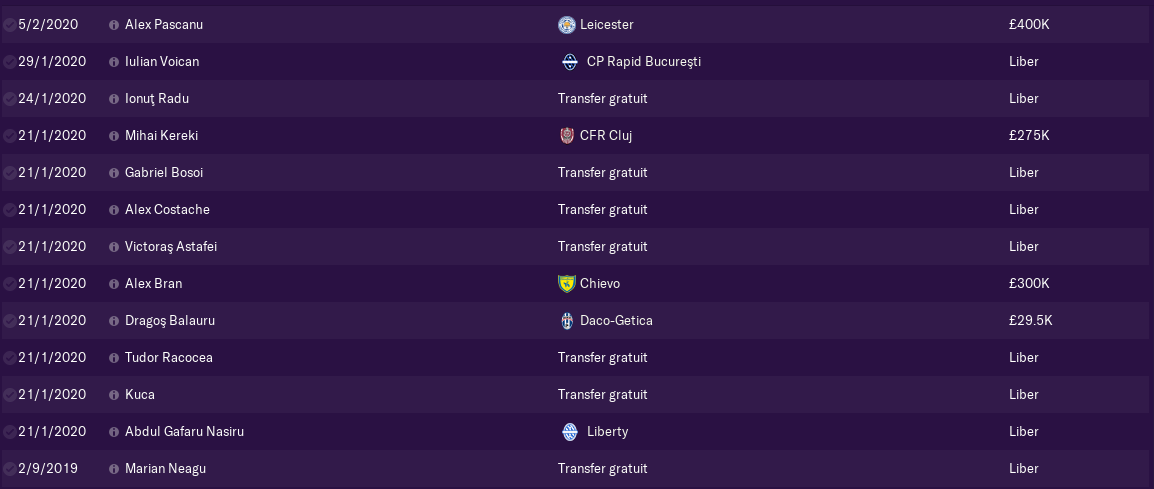This screenshot has height=489, width=1154.
Task: Open Dragoș Balauru's player page
Action: (169, 320)
